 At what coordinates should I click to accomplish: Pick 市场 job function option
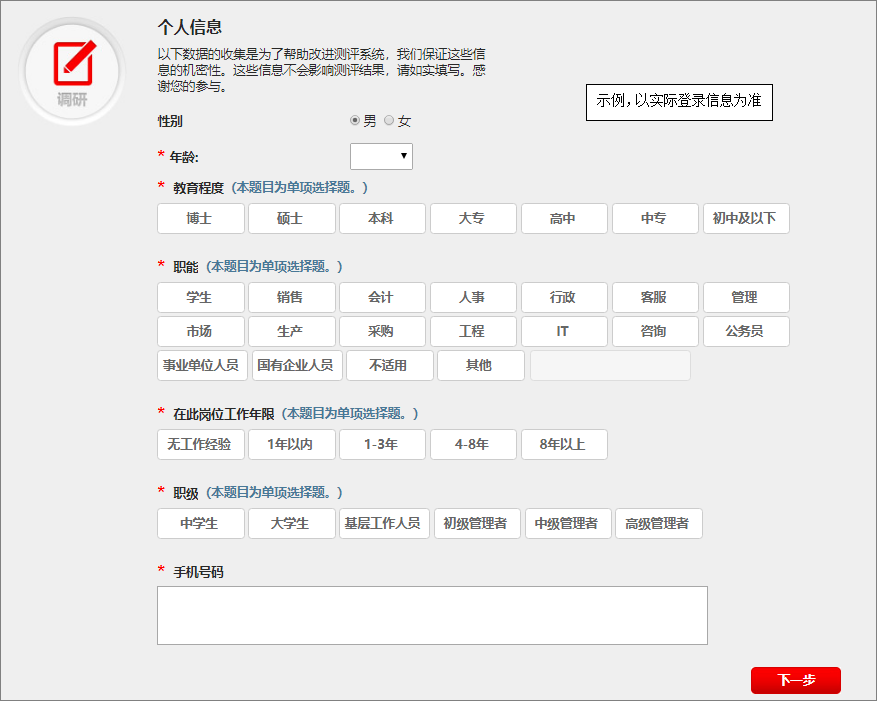pos(201,331)
